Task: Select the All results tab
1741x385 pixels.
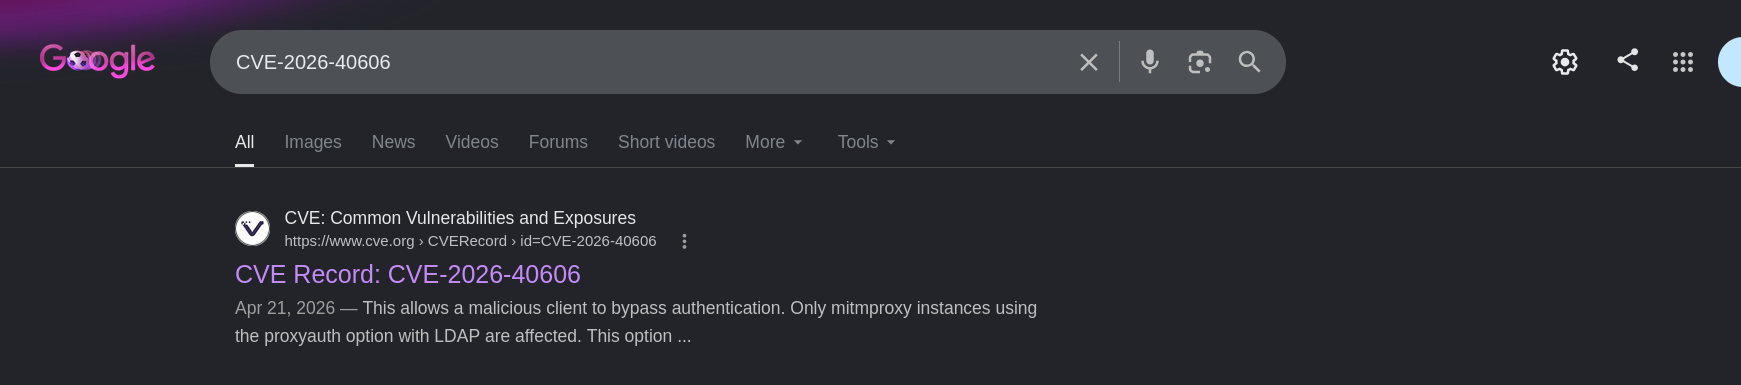Action: click(x=244, y=142)
